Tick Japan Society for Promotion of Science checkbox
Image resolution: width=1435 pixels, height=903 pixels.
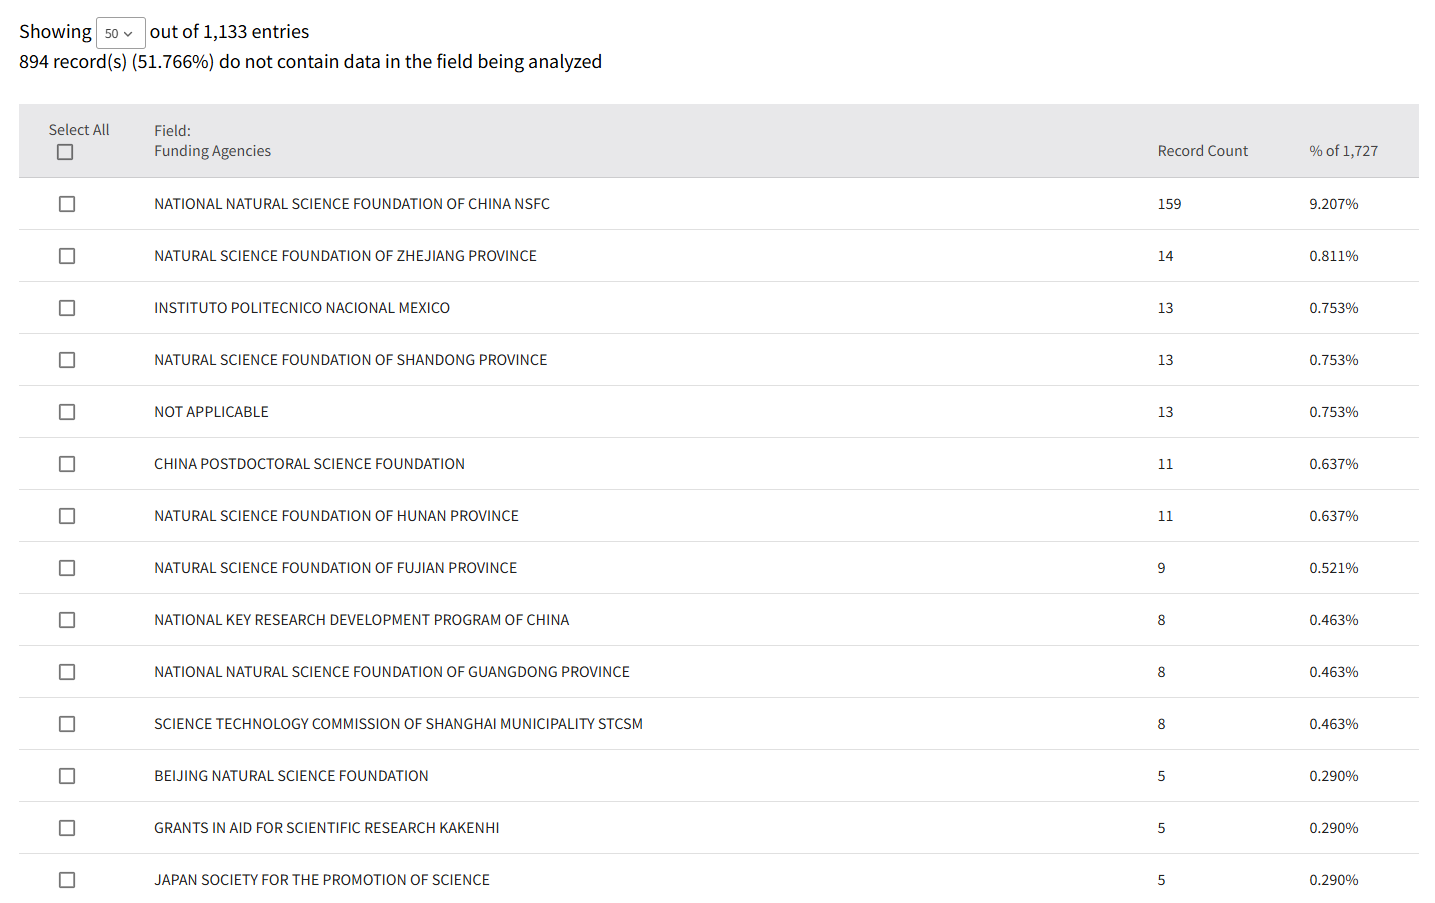(x=67, y=880)
